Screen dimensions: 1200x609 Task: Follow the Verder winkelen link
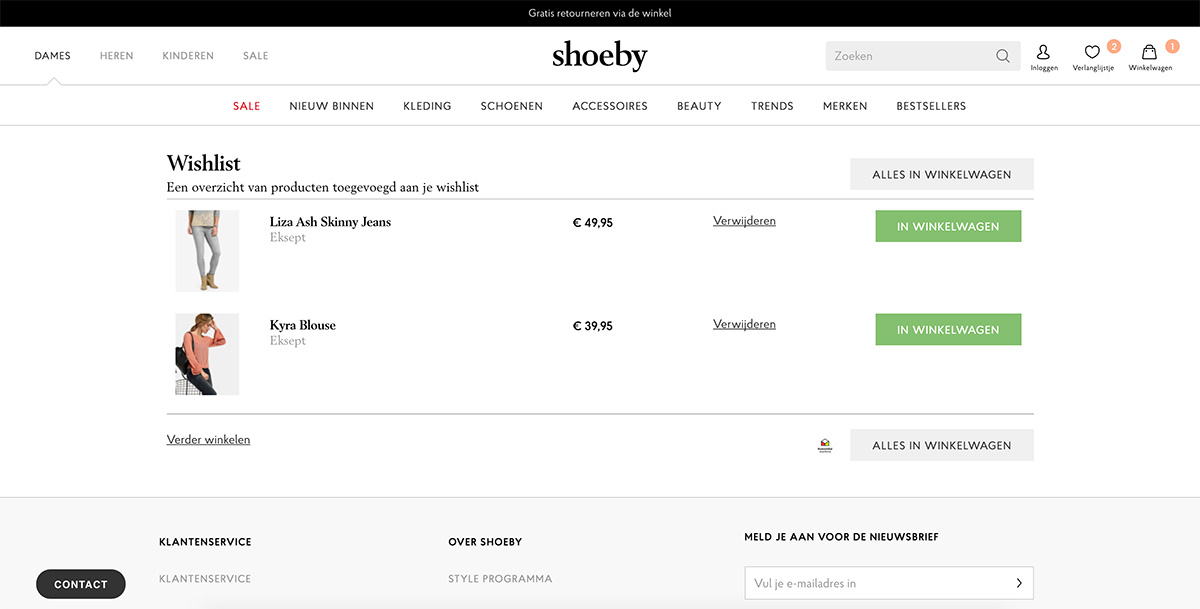tap(208, 439)
